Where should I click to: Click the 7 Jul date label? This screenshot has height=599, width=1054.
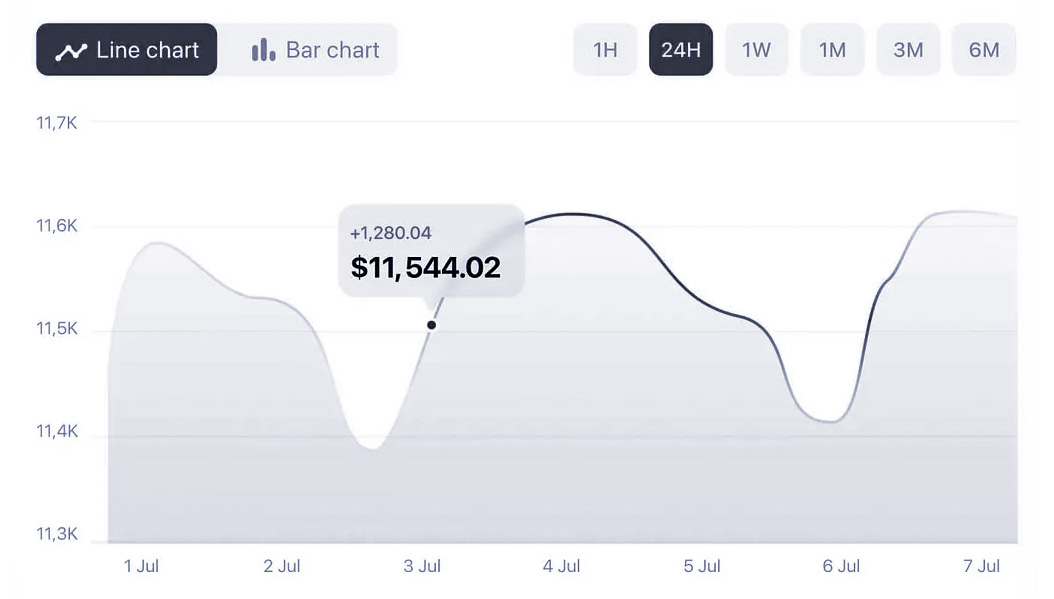coord(981,566)
